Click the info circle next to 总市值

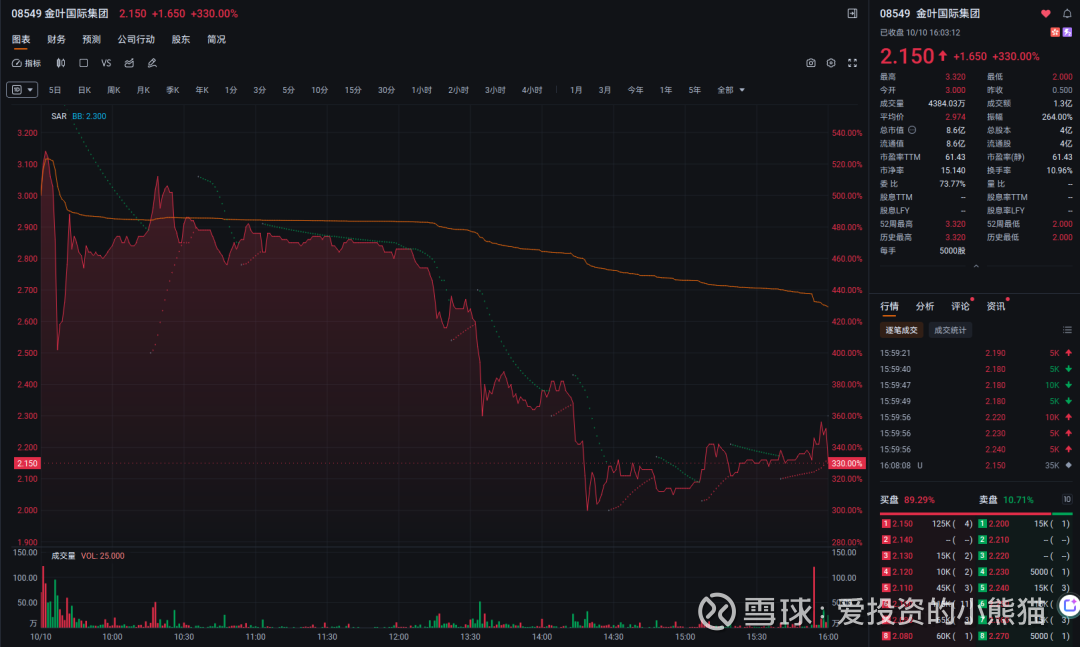click(912, 130)
